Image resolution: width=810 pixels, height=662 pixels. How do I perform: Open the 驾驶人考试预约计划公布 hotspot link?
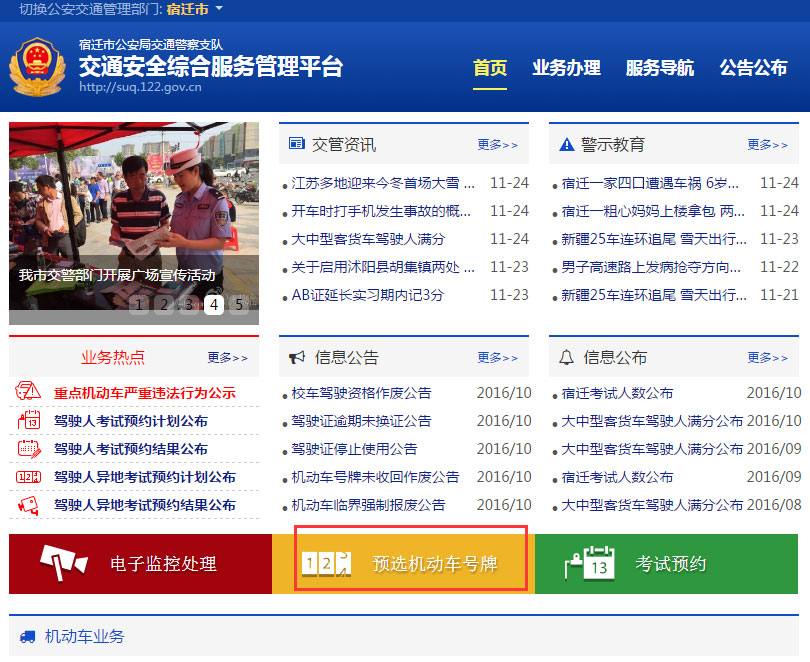(132, 420)
